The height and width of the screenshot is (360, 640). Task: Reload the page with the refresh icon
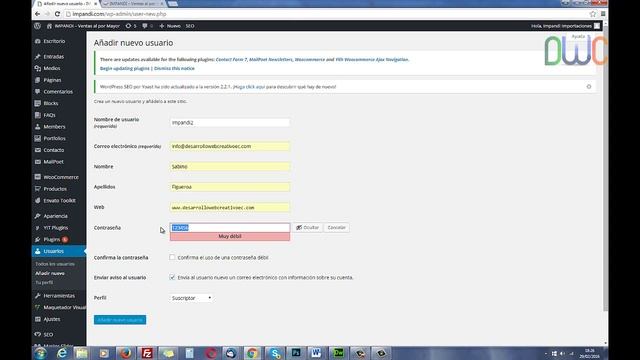click(x=57, y=14)
